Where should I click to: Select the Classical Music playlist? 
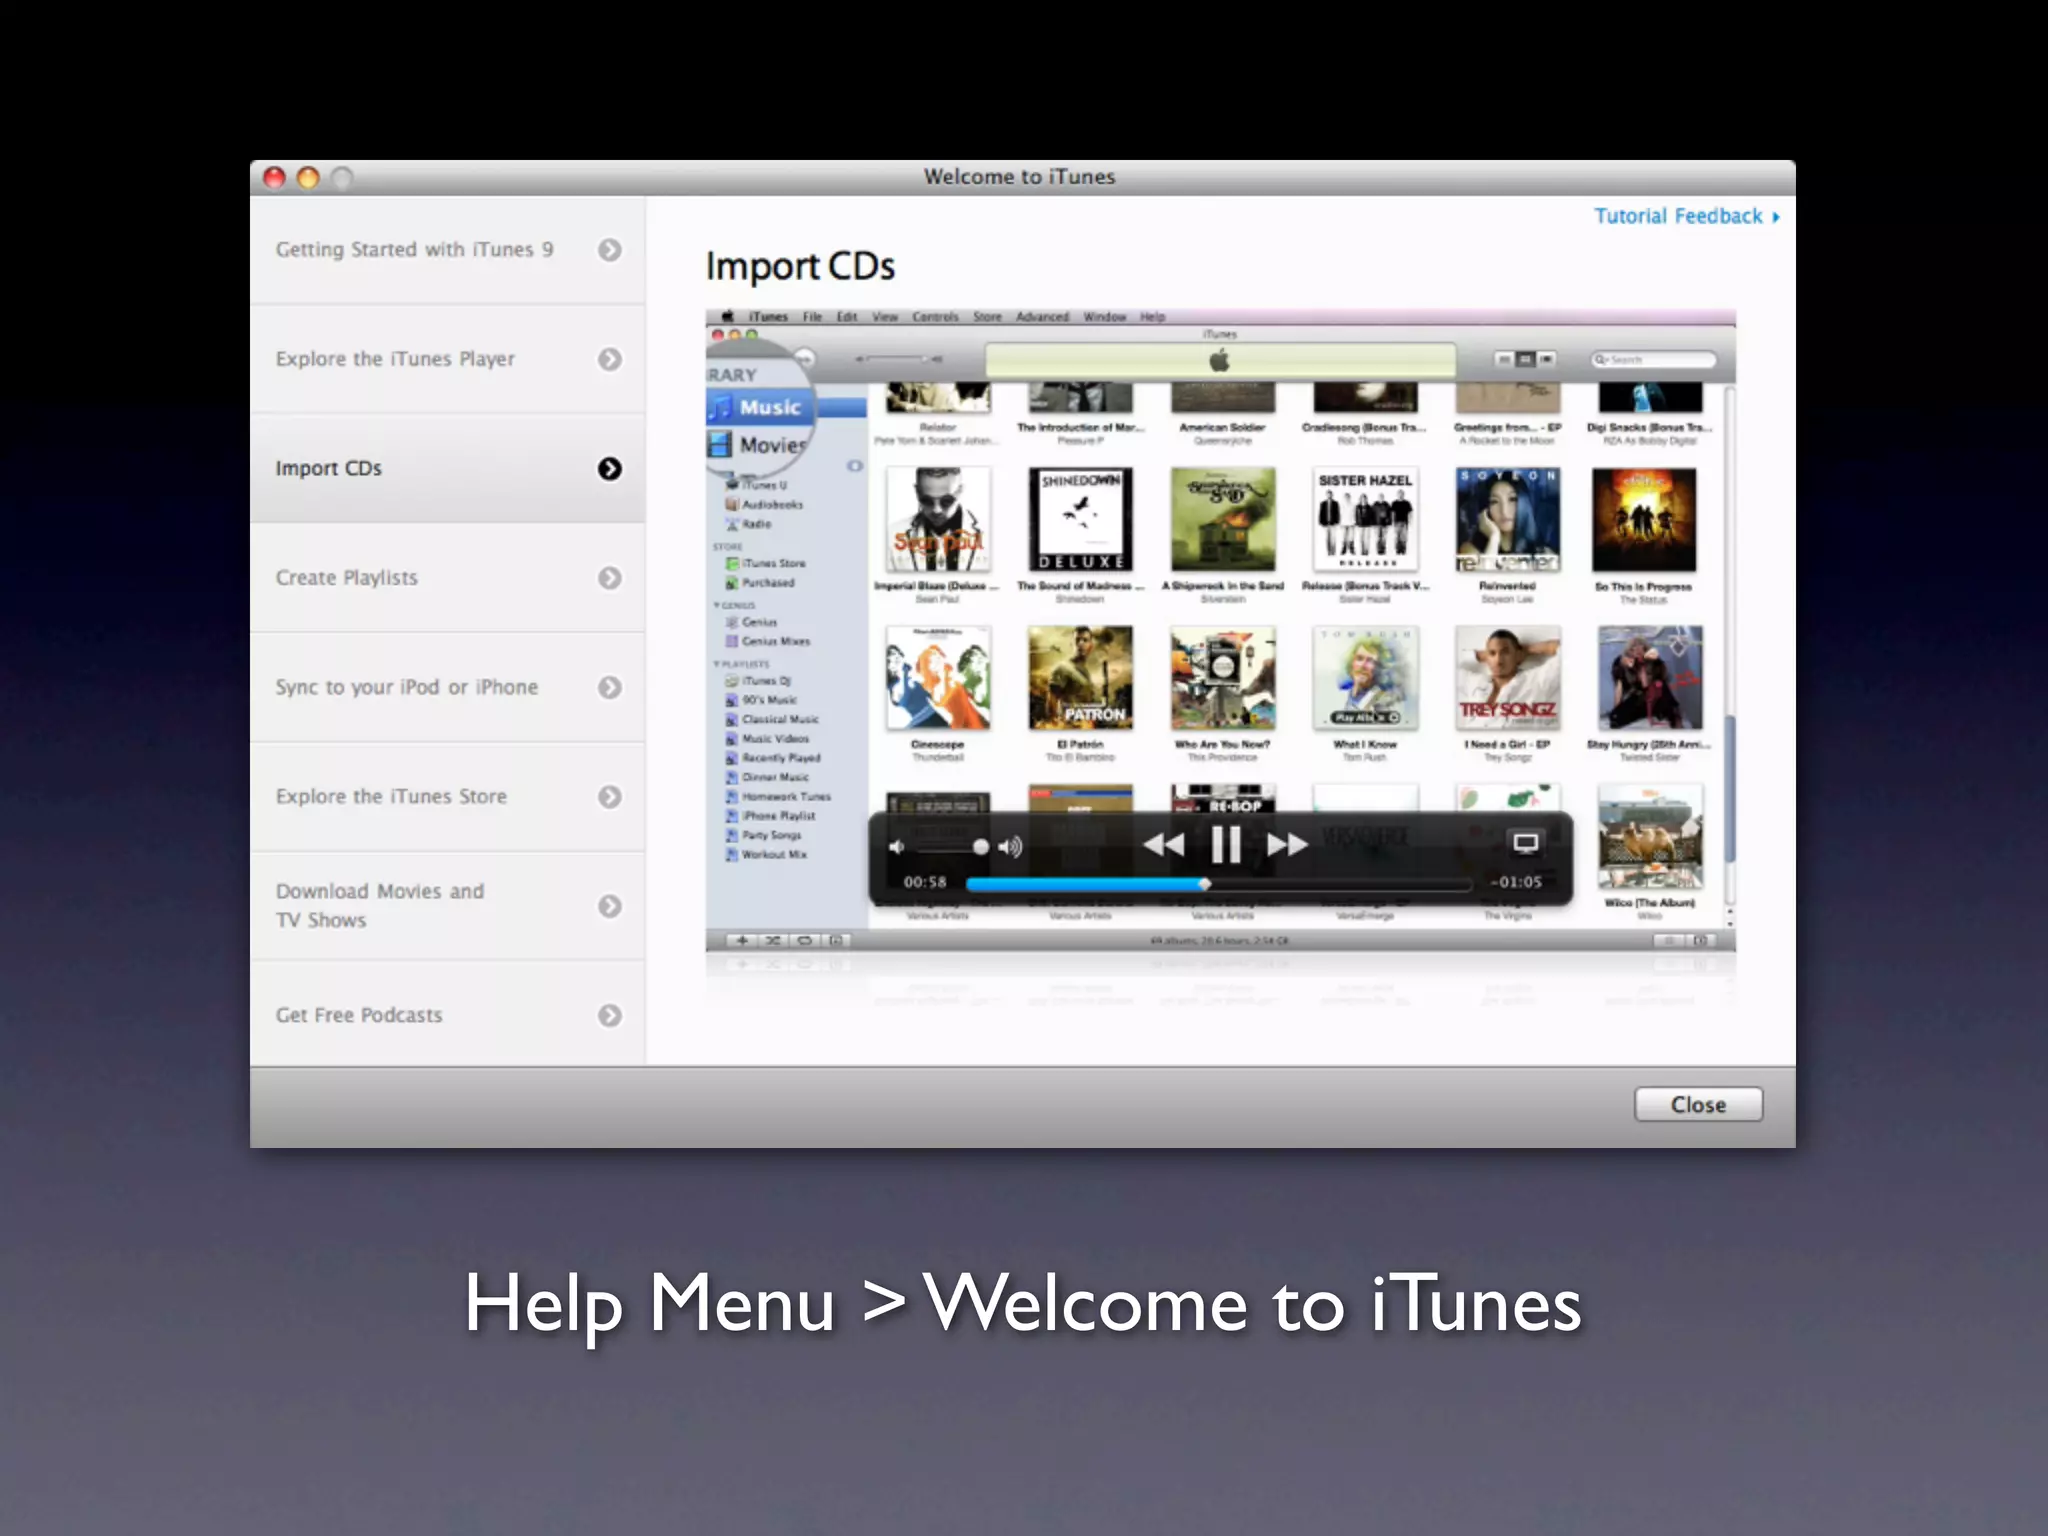click(772, 719)
